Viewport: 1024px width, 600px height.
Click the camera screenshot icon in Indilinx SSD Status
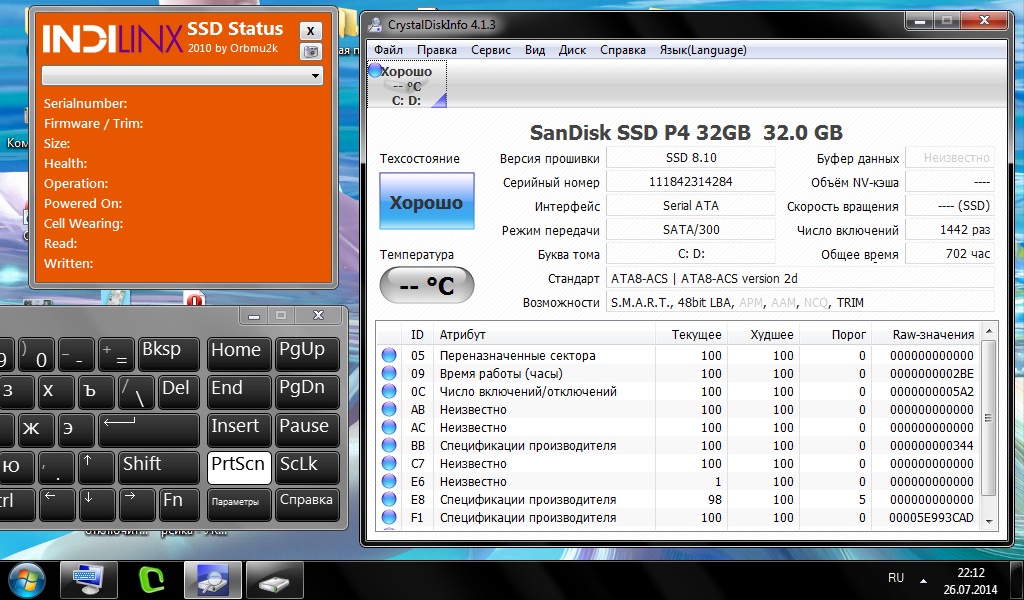pos(312,51)
